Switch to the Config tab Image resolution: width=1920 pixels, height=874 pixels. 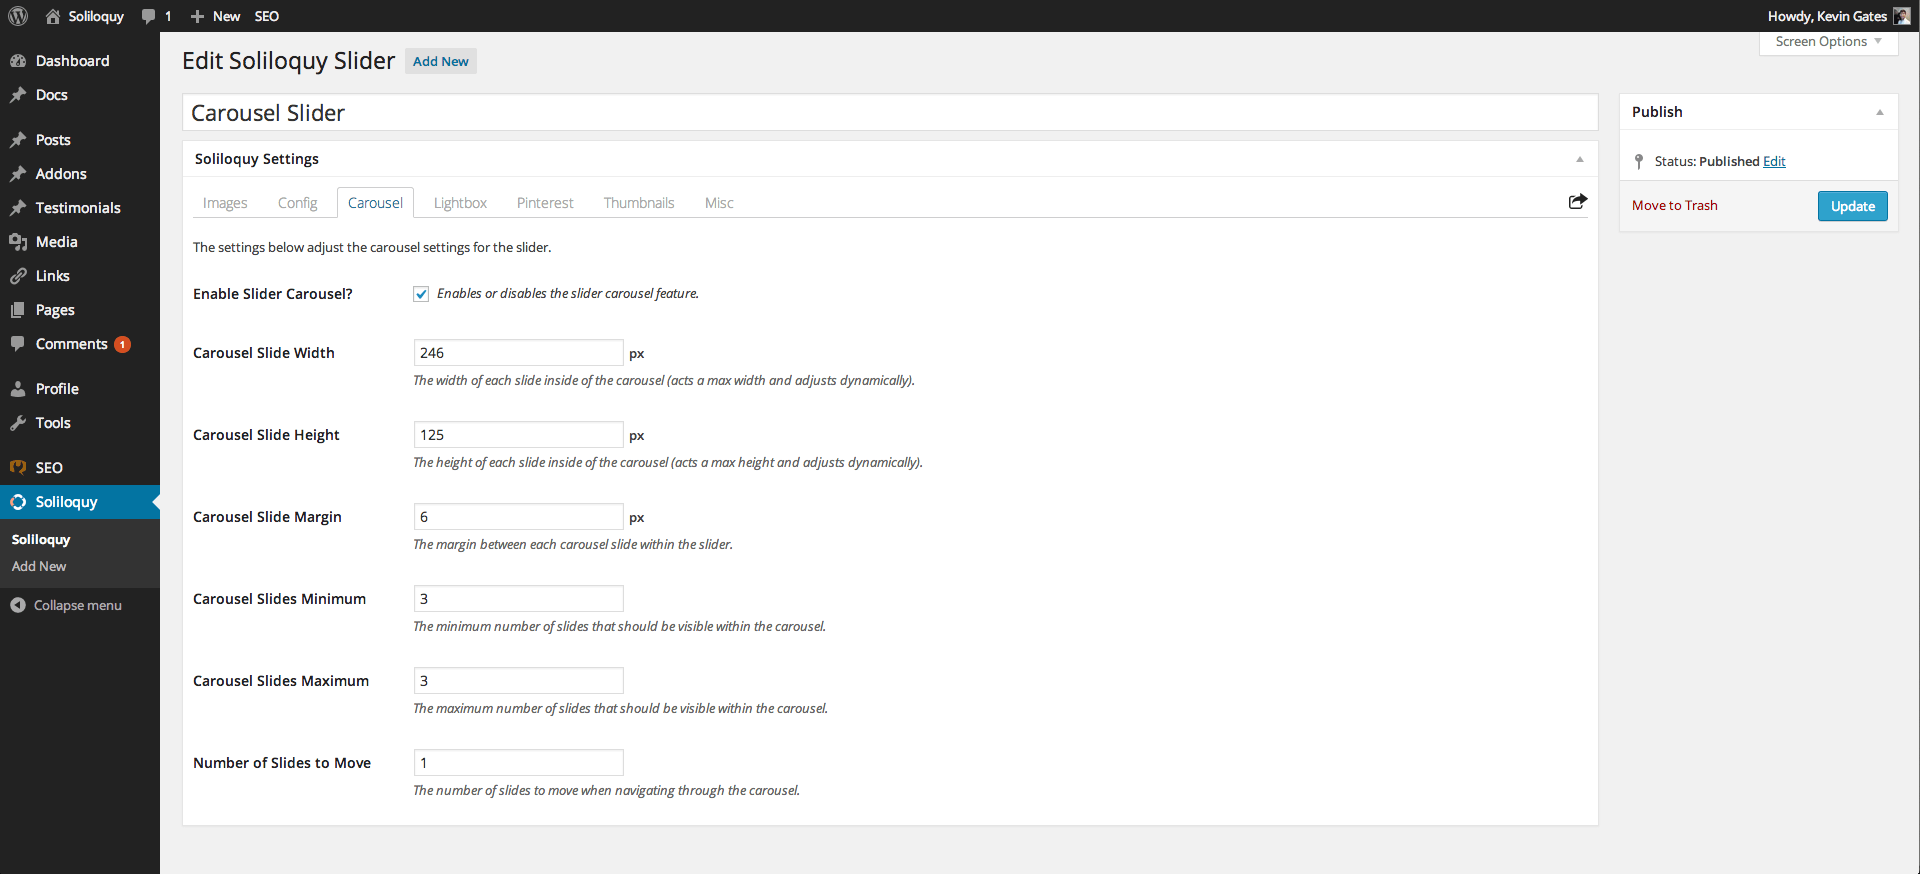pos(297,203)
